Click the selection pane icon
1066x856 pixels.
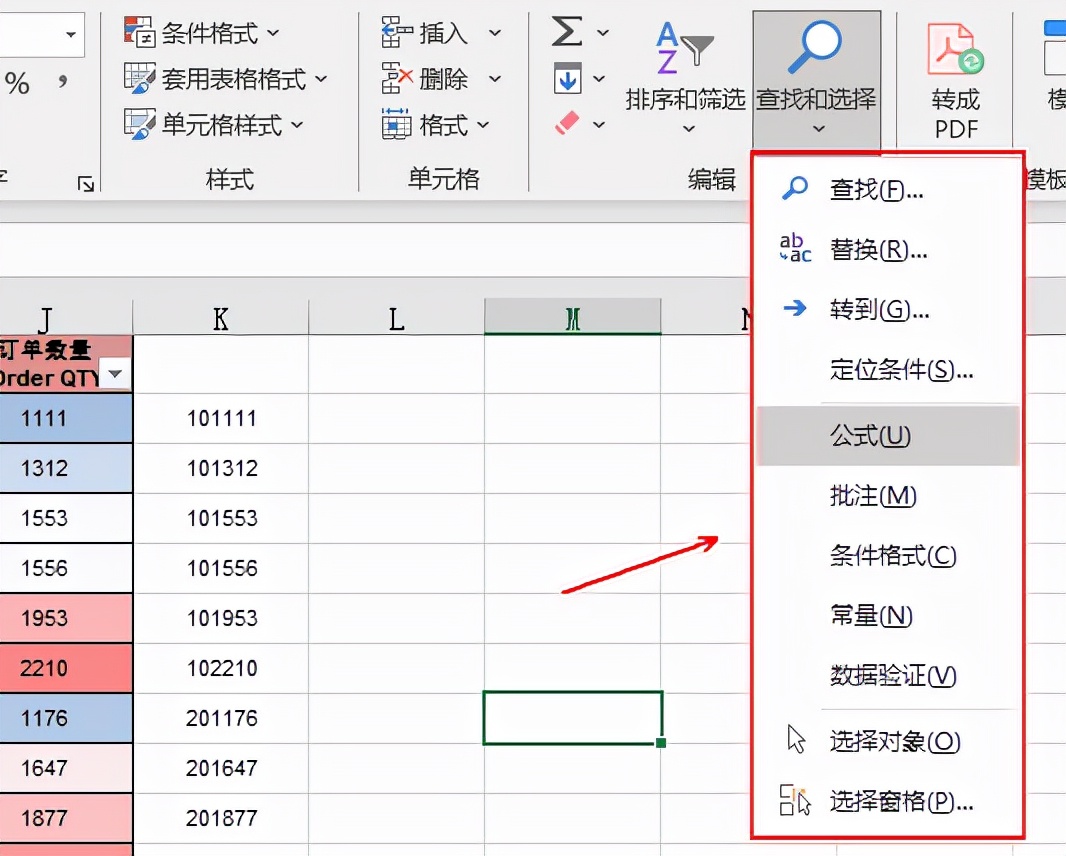[795, 800]
